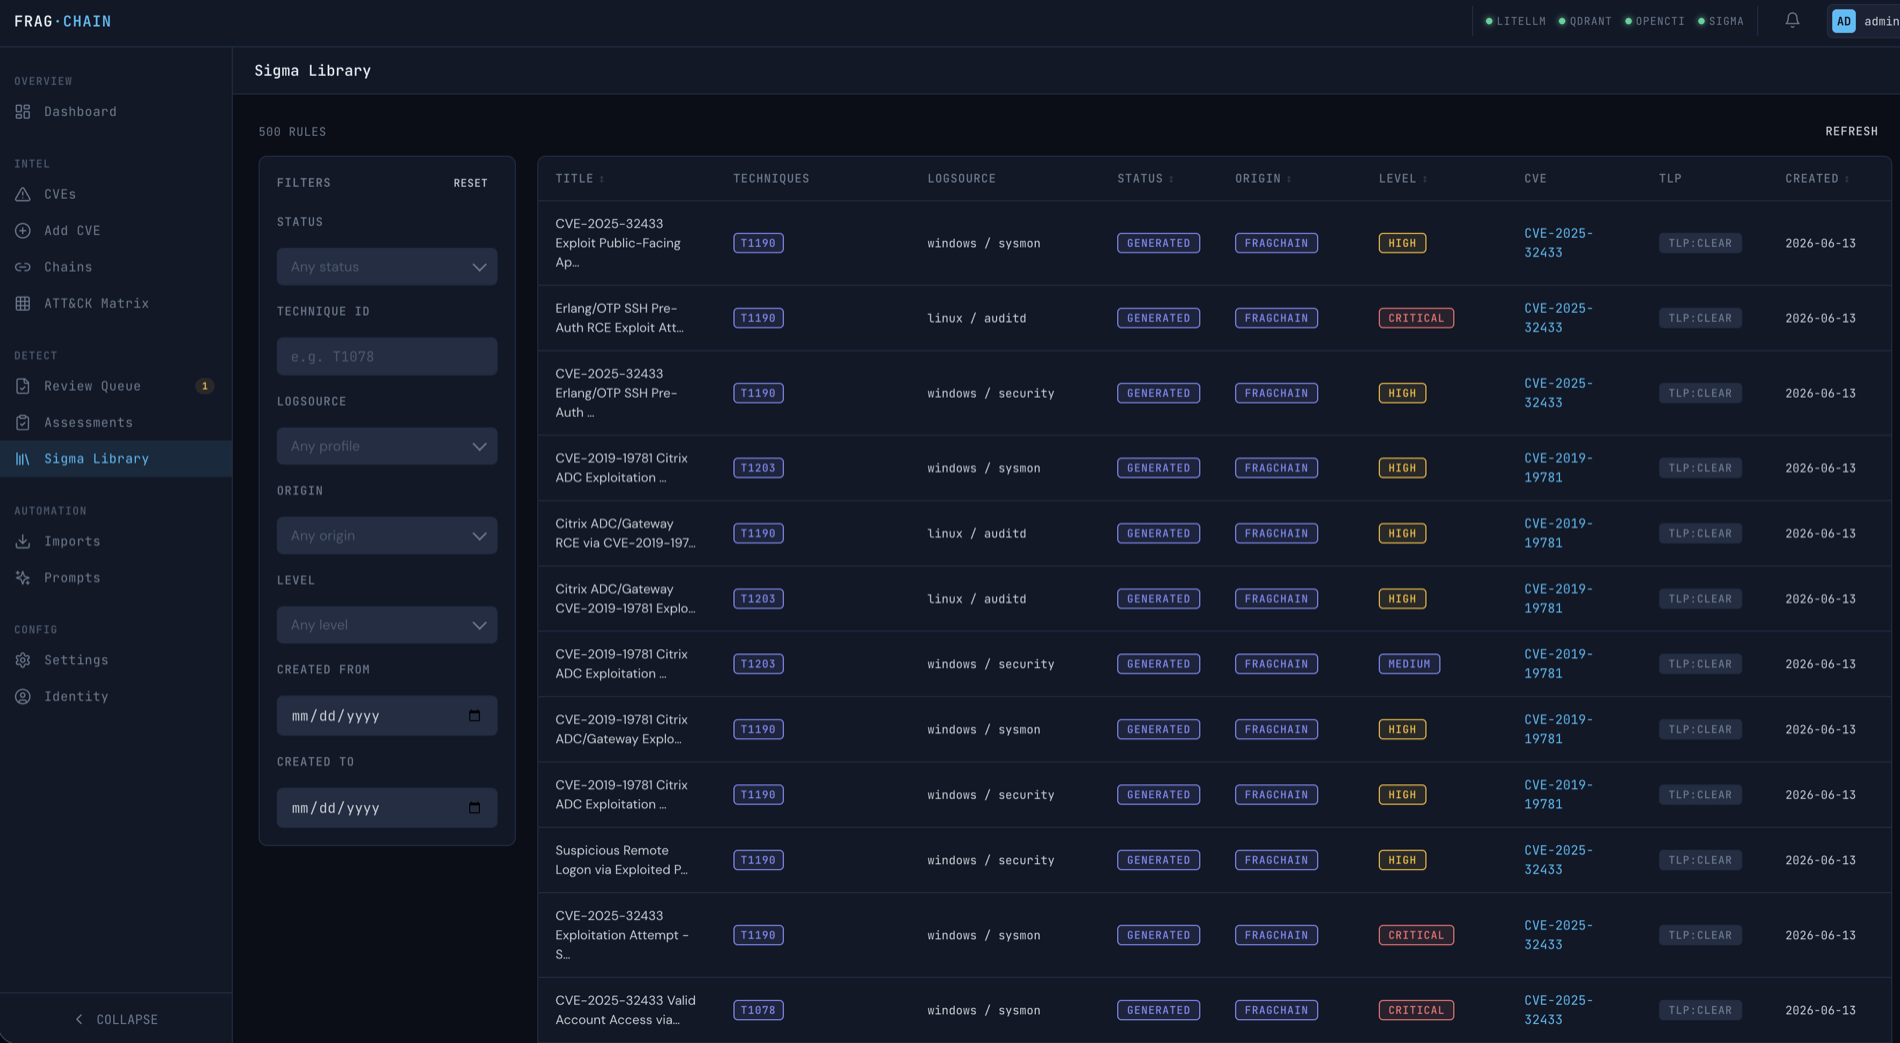The height and width of the screenshot is (1043, 1900).
Task: Open the Any status dropdown
Action: [387, 267]
